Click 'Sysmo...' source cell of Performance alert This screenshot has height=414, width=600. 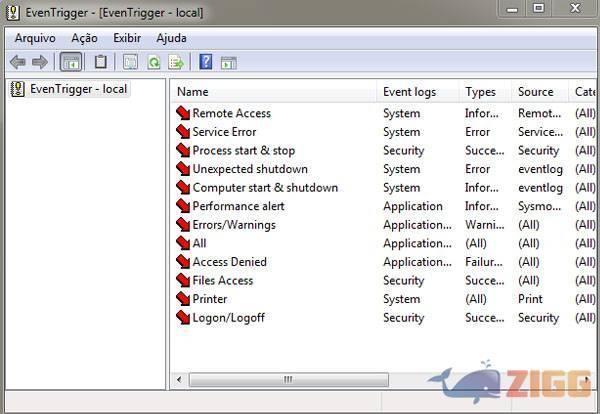pyautogui.click(x=540, y=206)
